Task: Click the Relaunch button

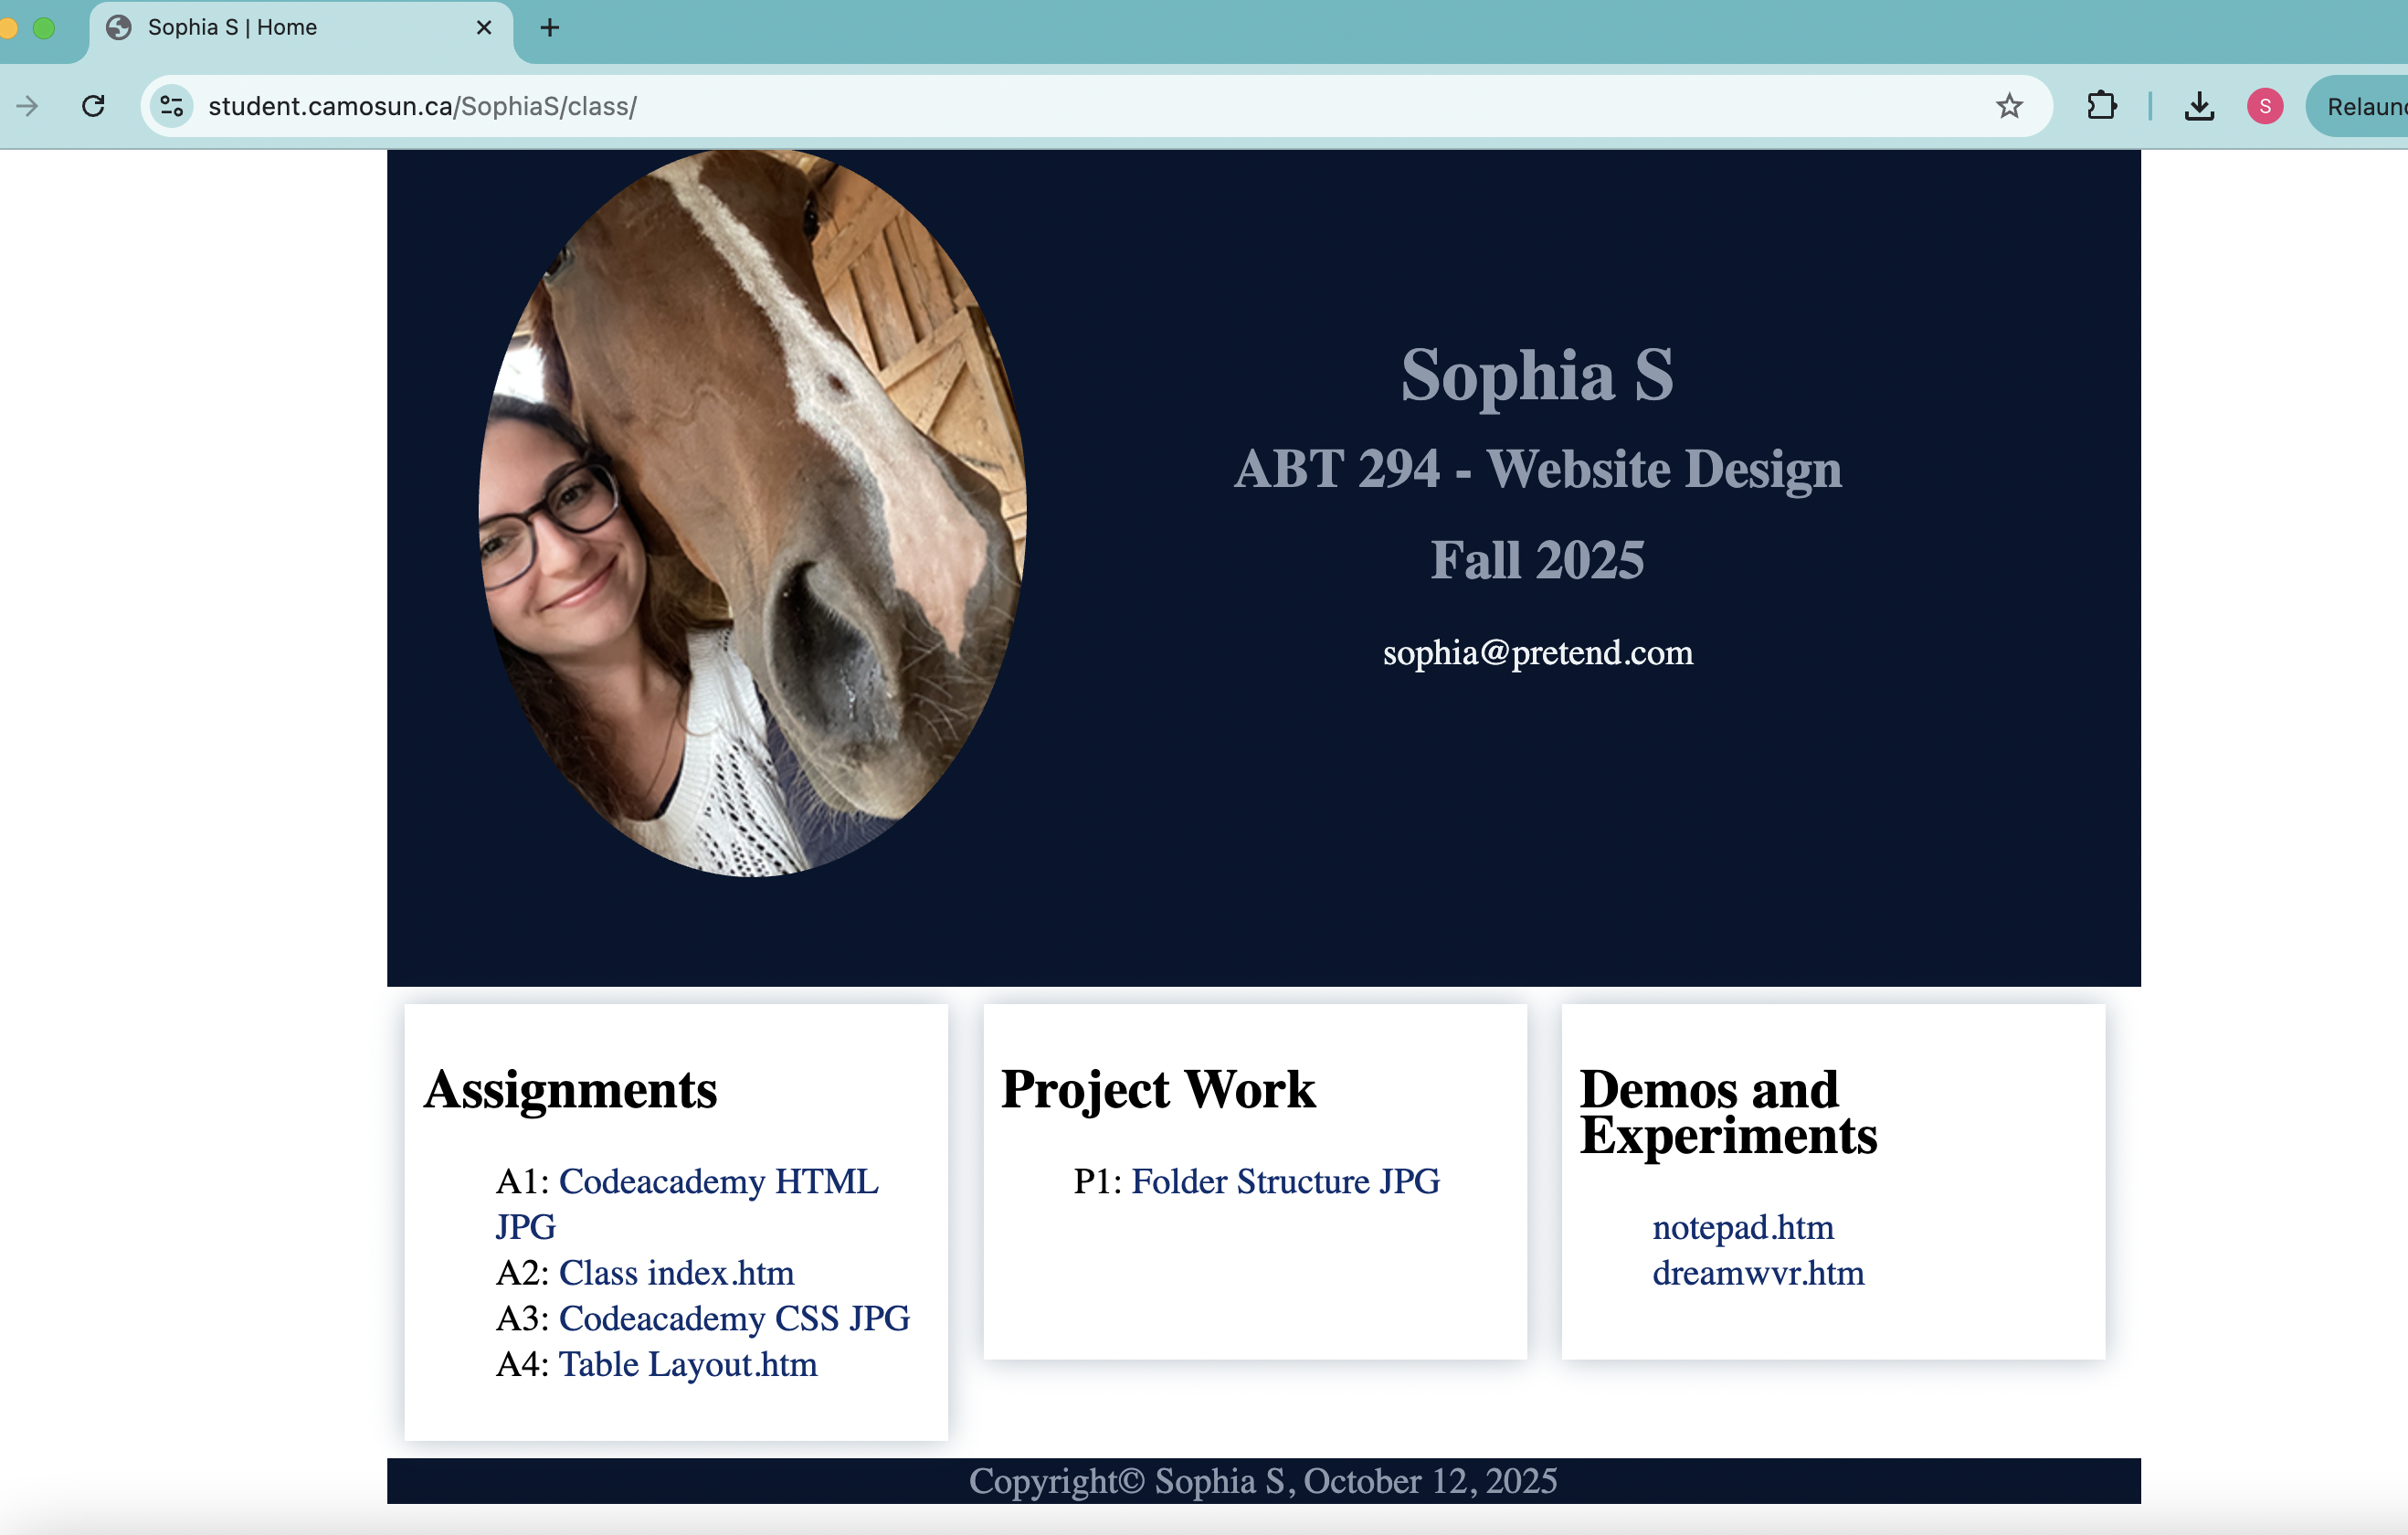Action: click(2364, 106)
